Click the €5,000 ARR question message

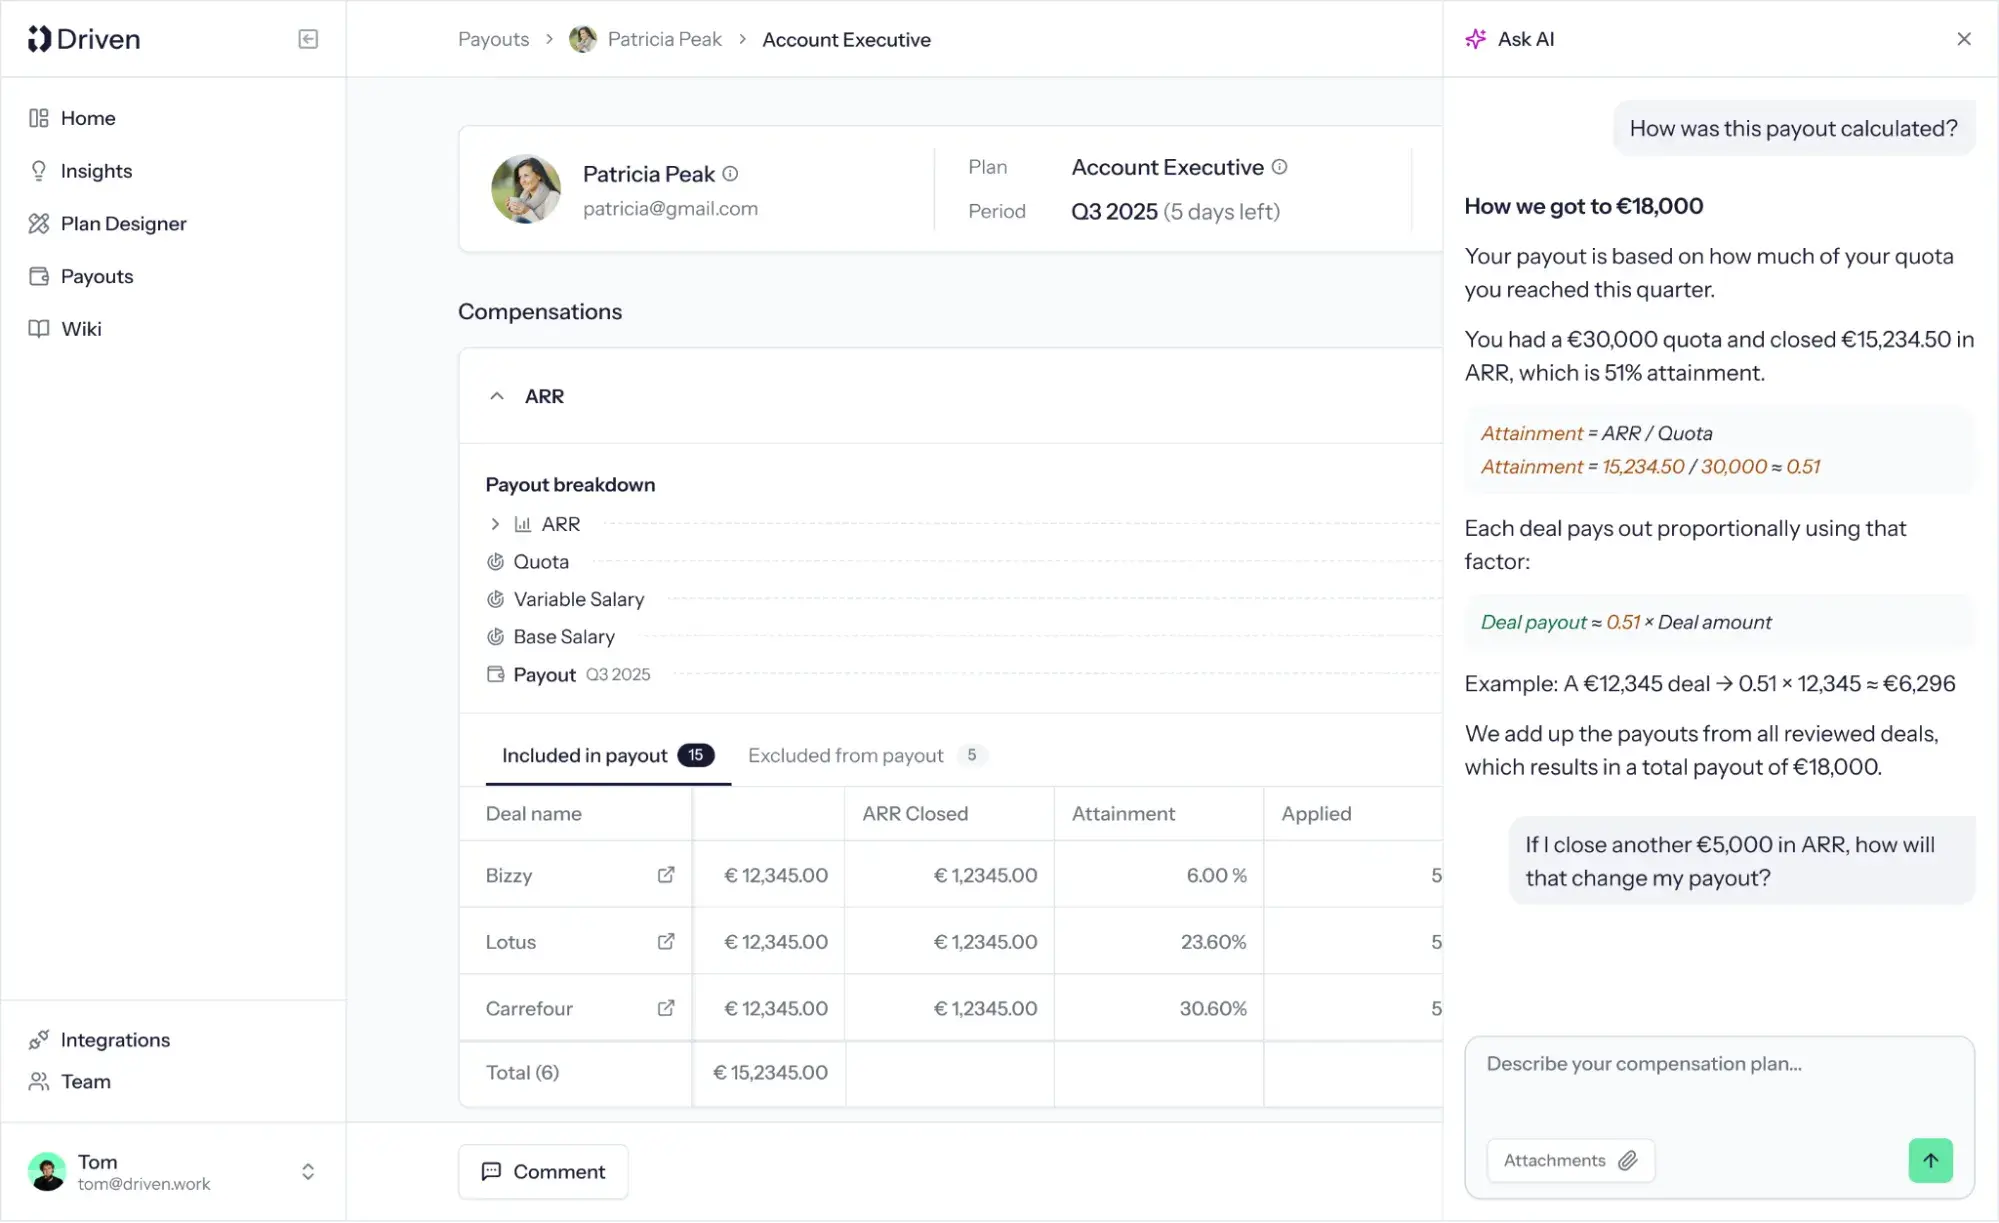[x=1741, y=861]
